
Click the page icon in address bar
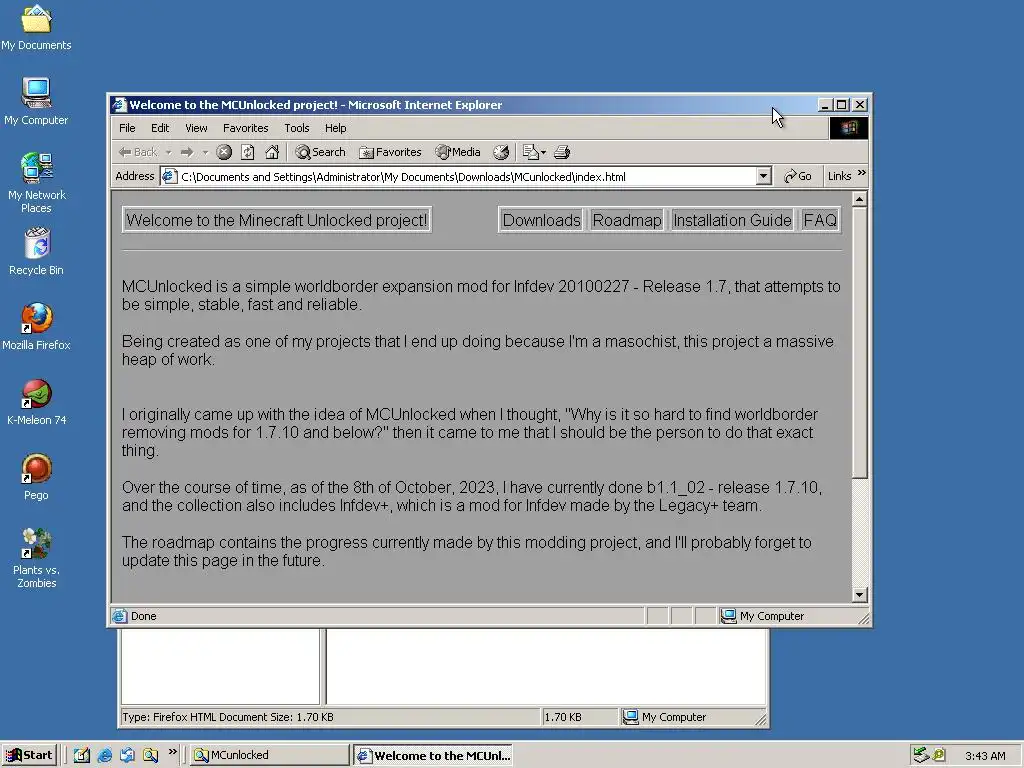[169, 176]
